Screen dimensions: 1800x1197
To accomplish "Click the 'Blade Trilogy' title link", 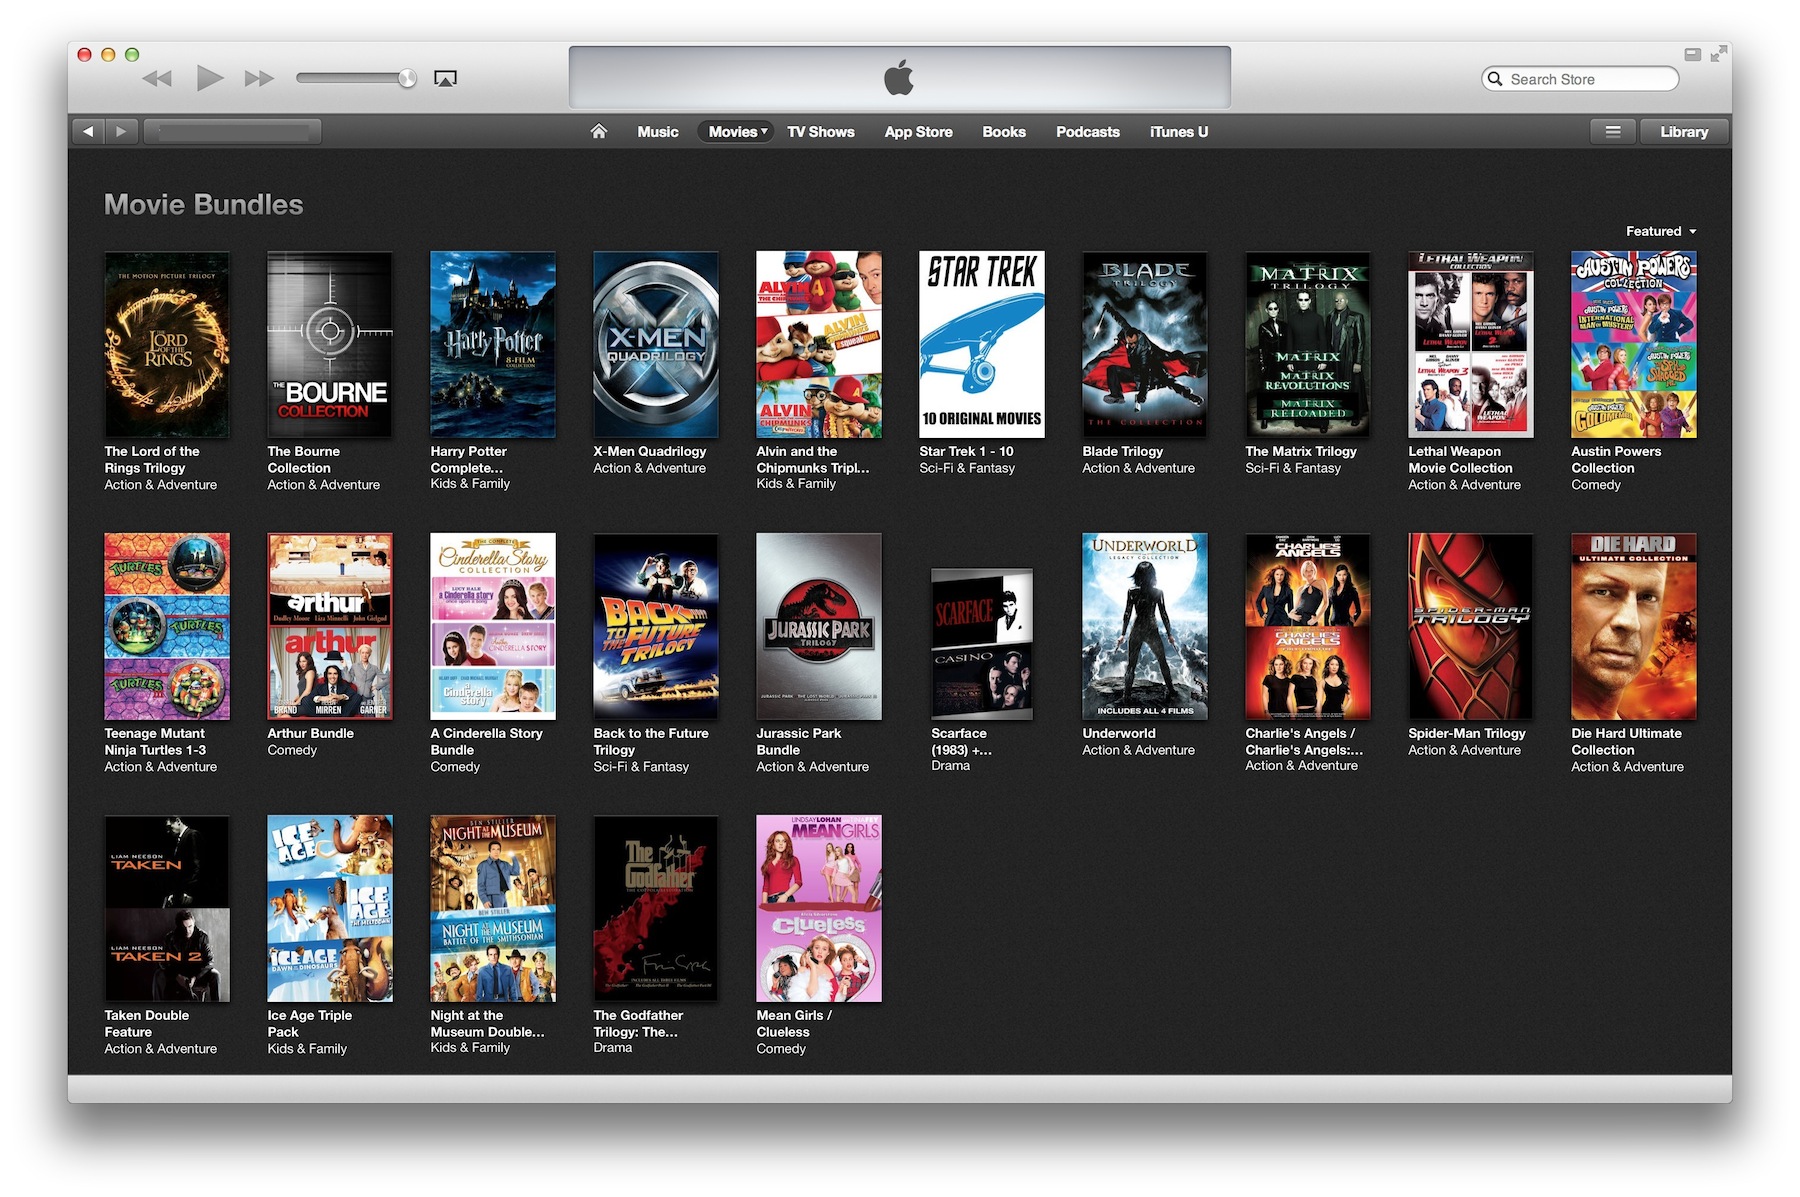I will click(x=1122, y=451).
